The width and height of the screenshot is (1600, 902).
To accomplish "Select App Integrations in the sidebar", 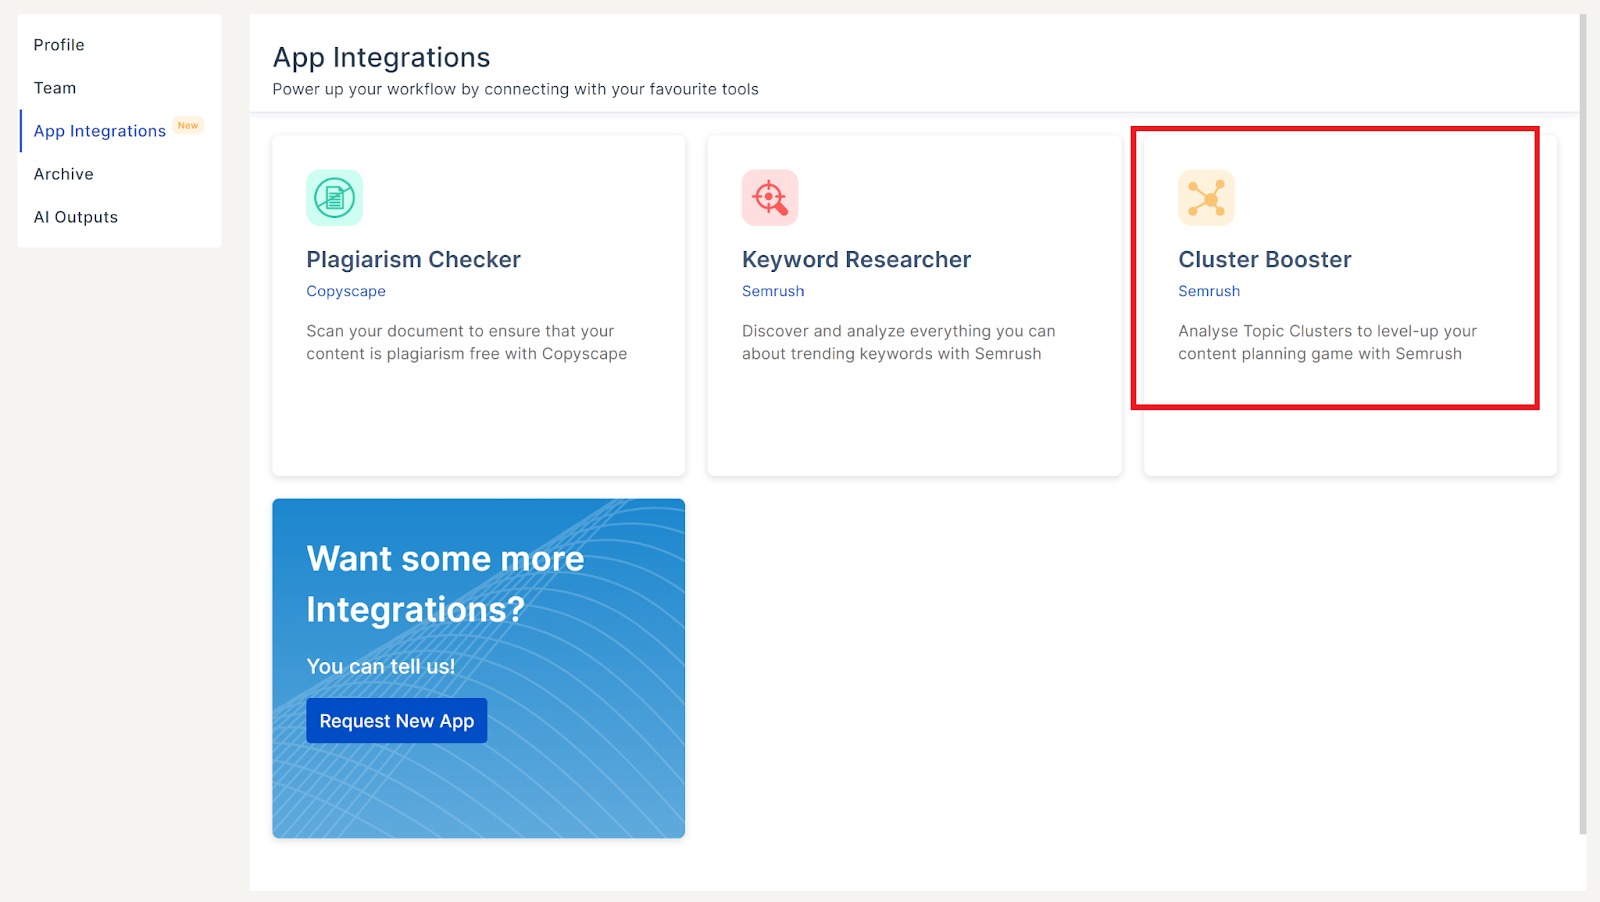I will 100,131.
